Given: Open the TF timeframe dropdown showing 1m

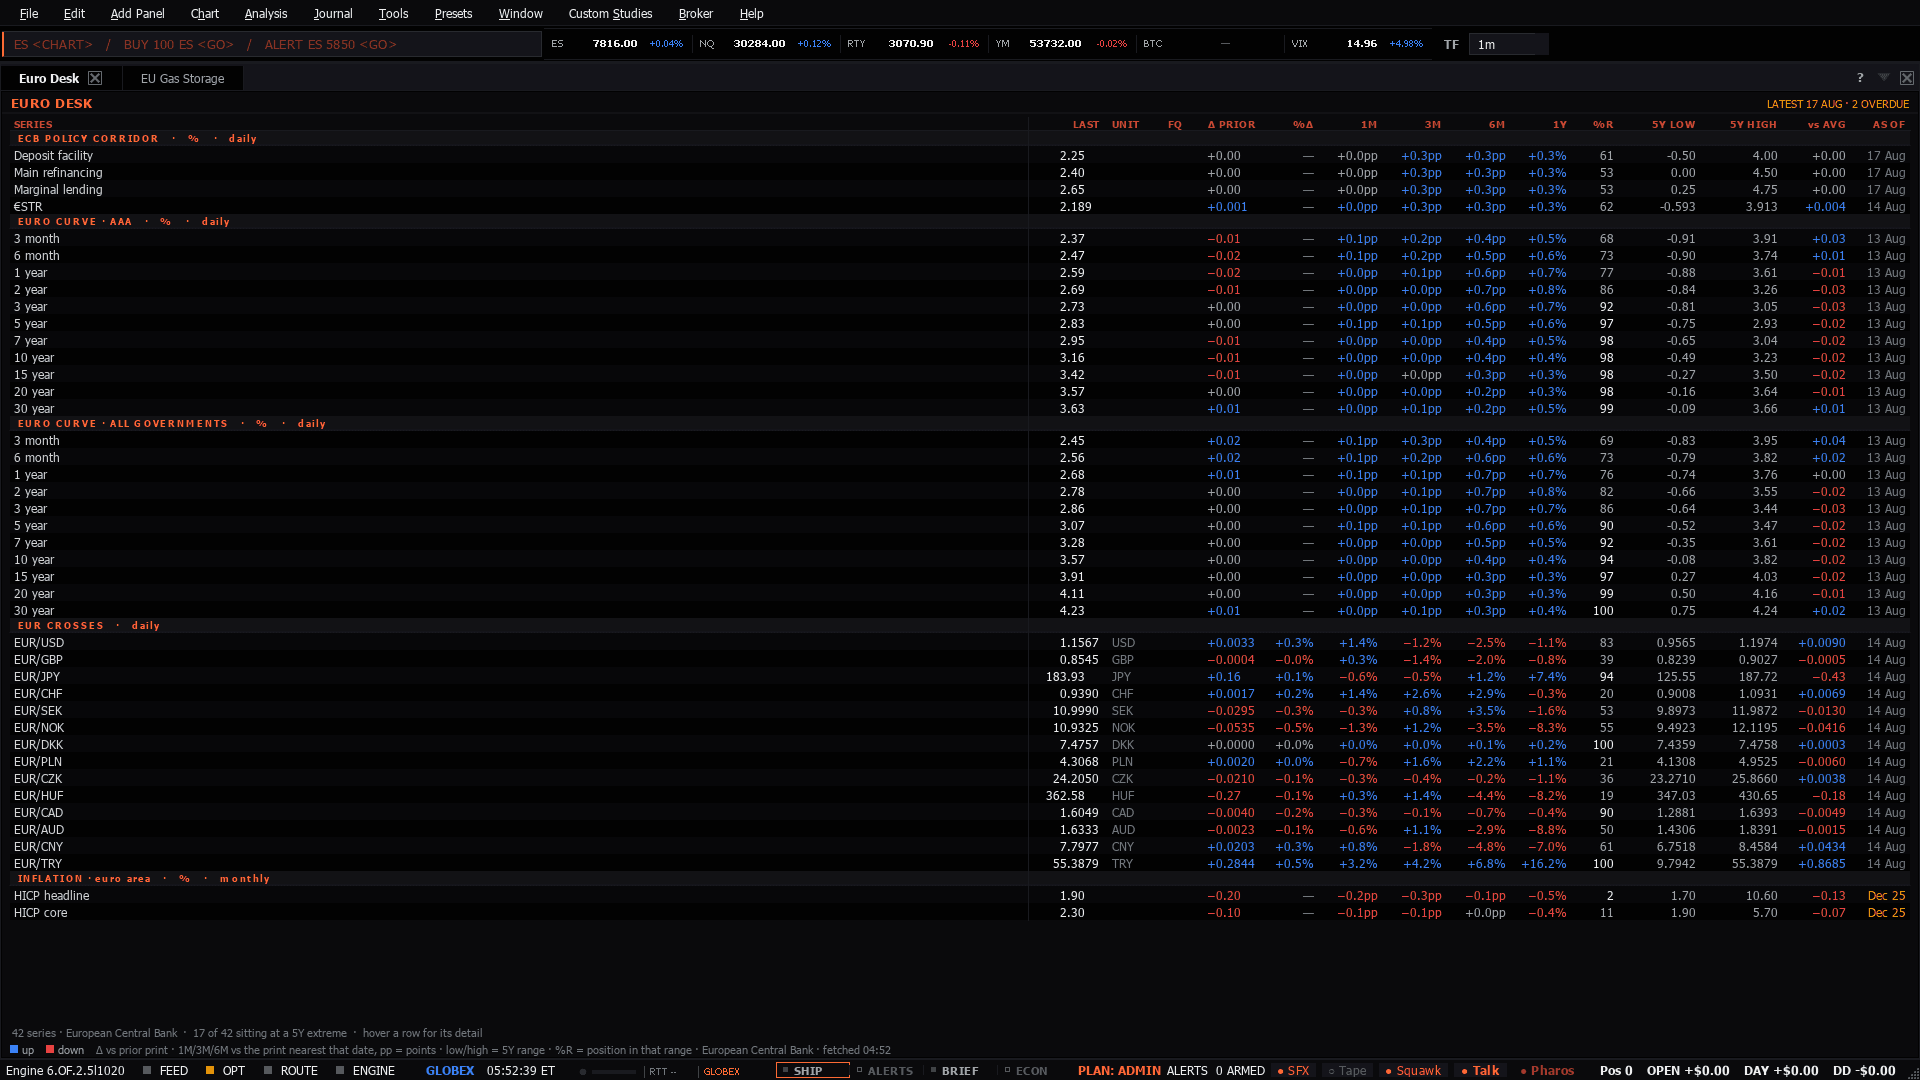Looking at the screenshot, I should [1508, 44].
